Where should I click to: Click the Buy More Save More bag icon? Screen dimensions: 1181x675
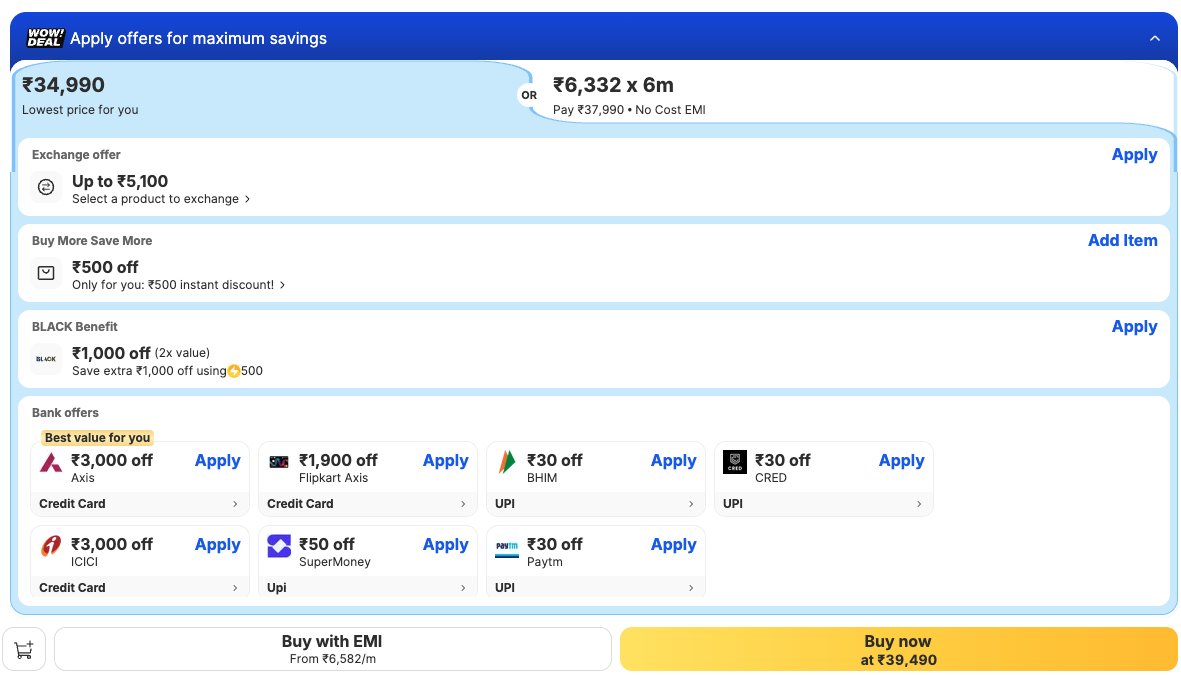click(x=46, y=273)
